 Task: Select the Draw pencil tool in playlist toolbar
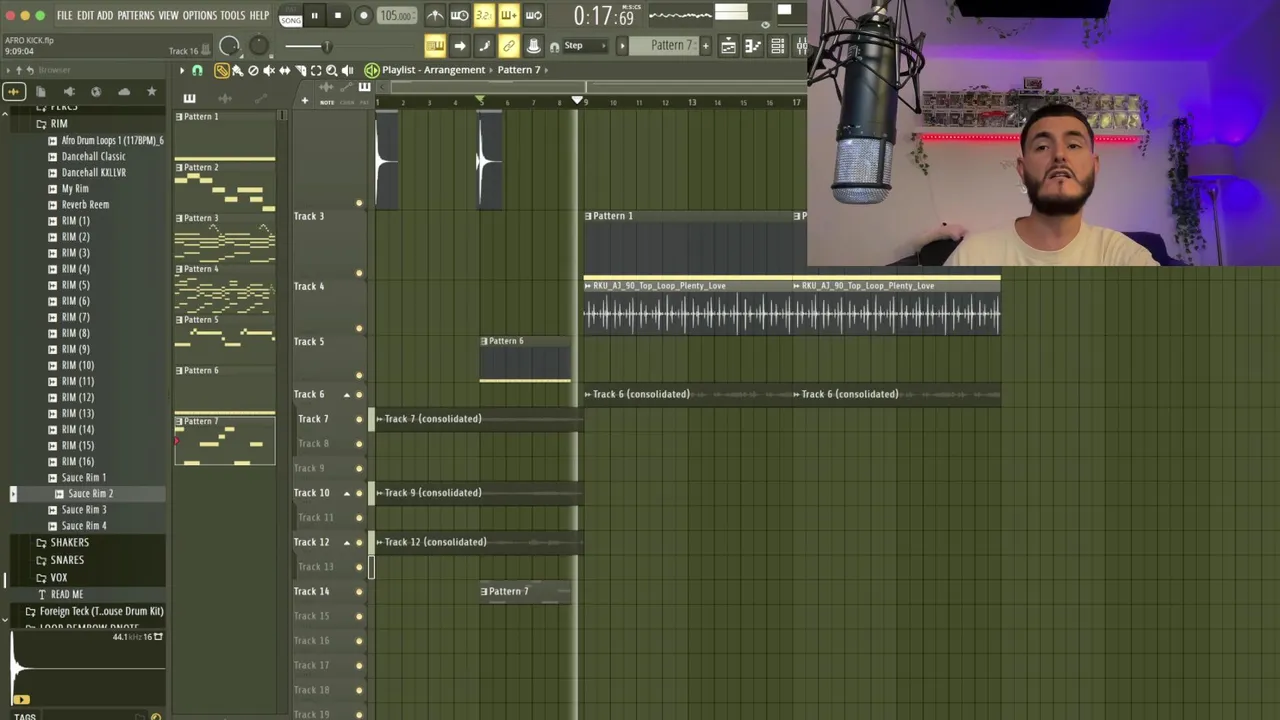pyautogui.click(x=222, y=70)
